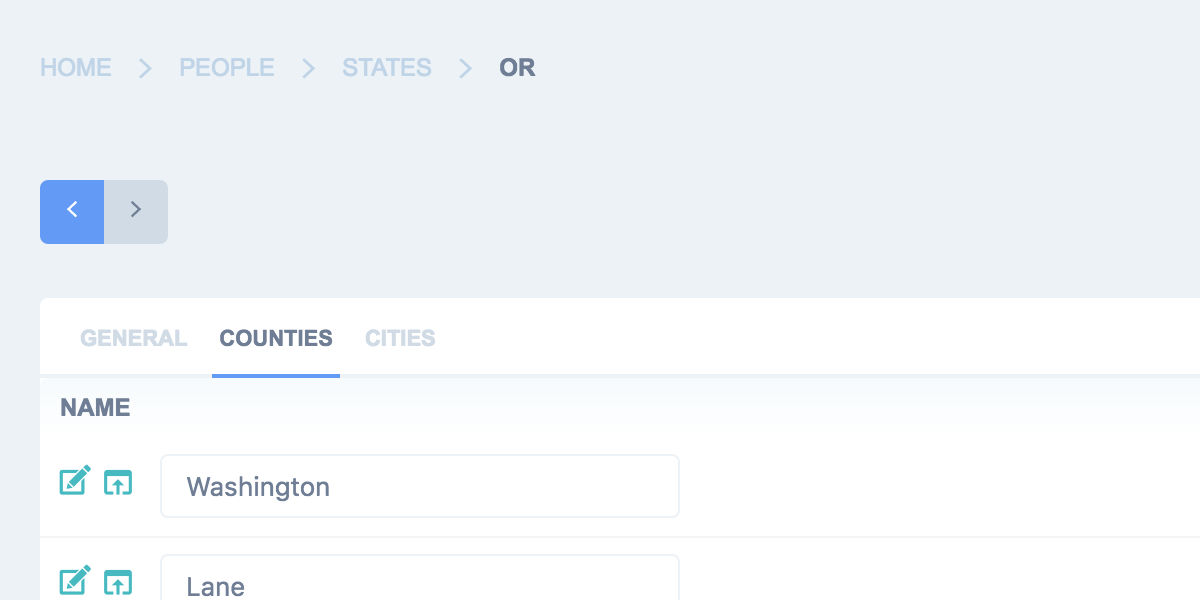Click the chevron separator after STATES
Screen dimensions: 1200x600
coord(465,68)
